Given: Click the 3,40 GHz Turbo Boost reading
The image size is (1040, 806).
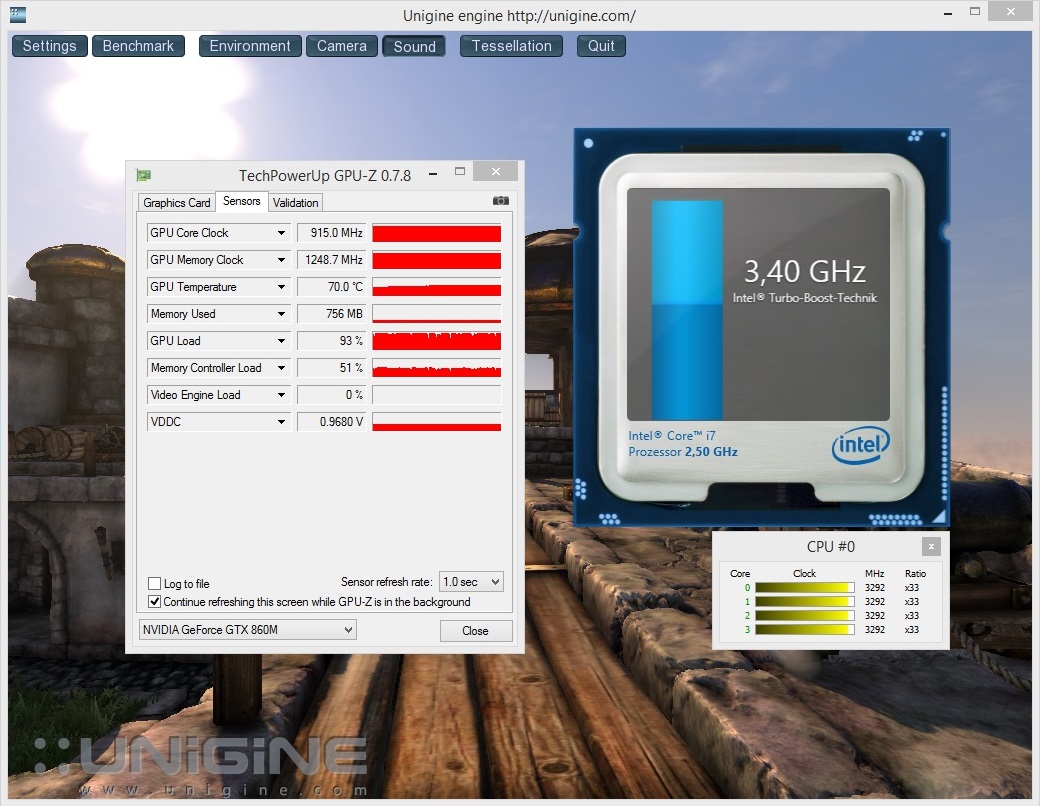Looking at the screenshot, I should point(805,271).
